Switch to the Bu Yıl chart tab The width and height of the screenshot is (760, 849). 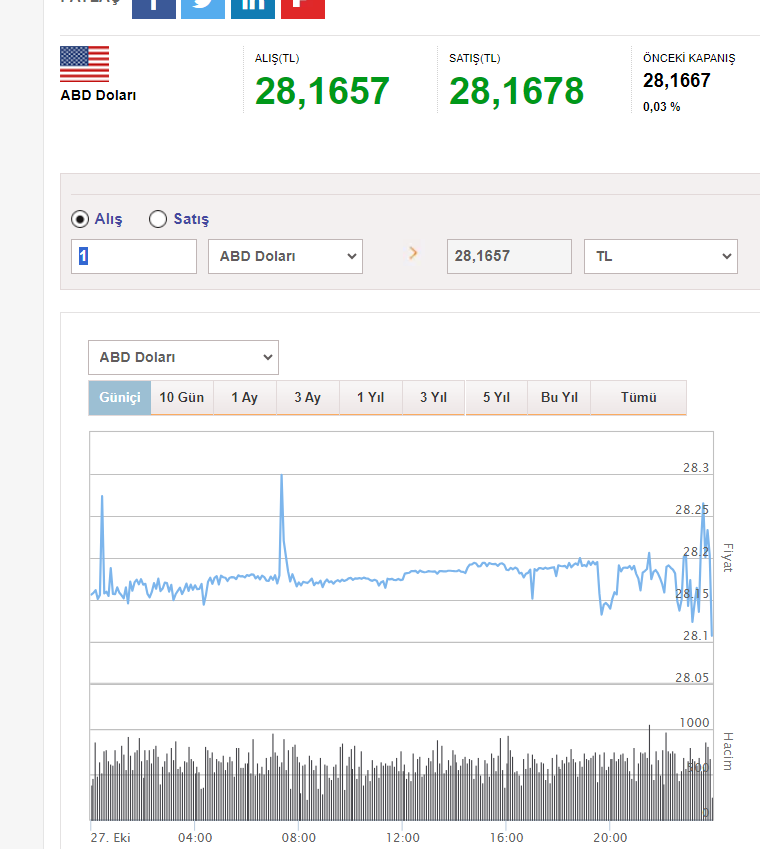(559, 397)
